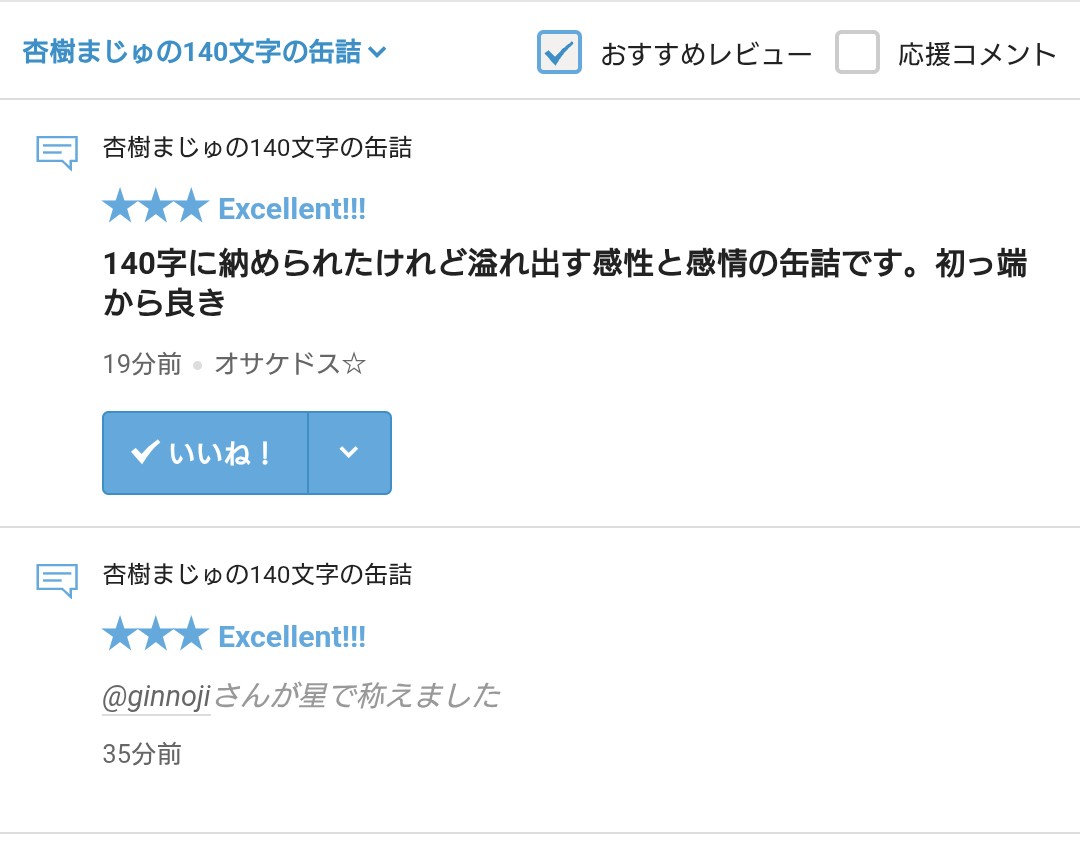Click the three stars above the 19分前 review
This screenshot has height=850, width=1080.
pyautogui.click(x=155, y=208)
